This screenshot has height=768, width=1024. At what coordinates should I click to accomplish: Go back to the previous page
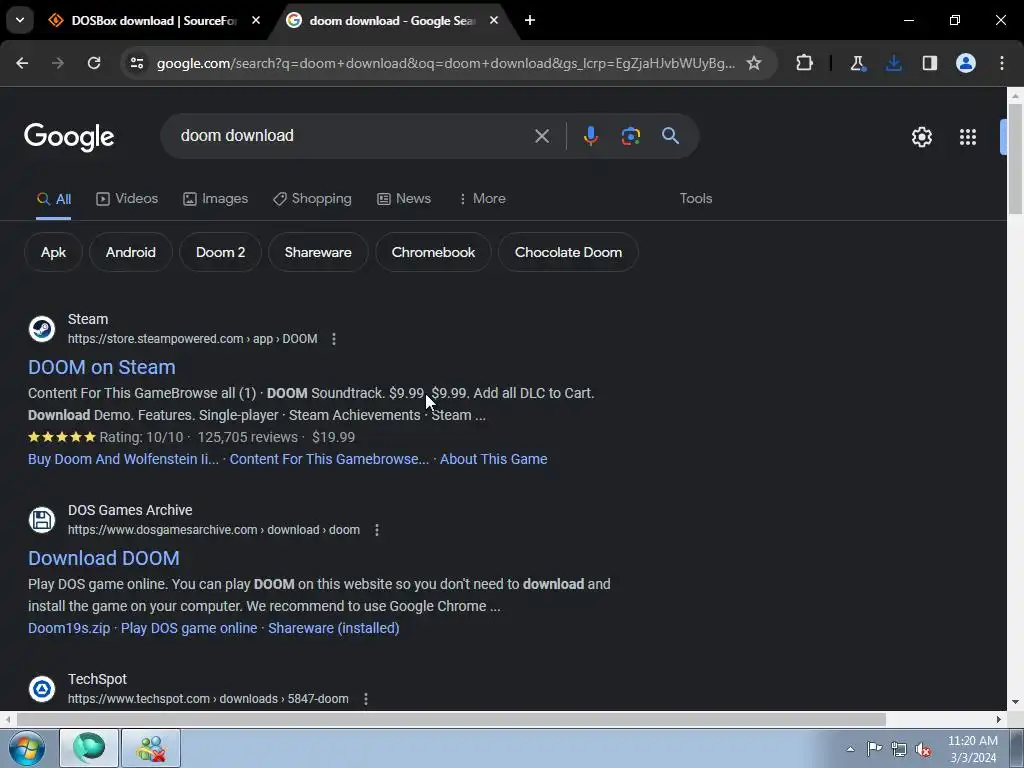[22, 63]
